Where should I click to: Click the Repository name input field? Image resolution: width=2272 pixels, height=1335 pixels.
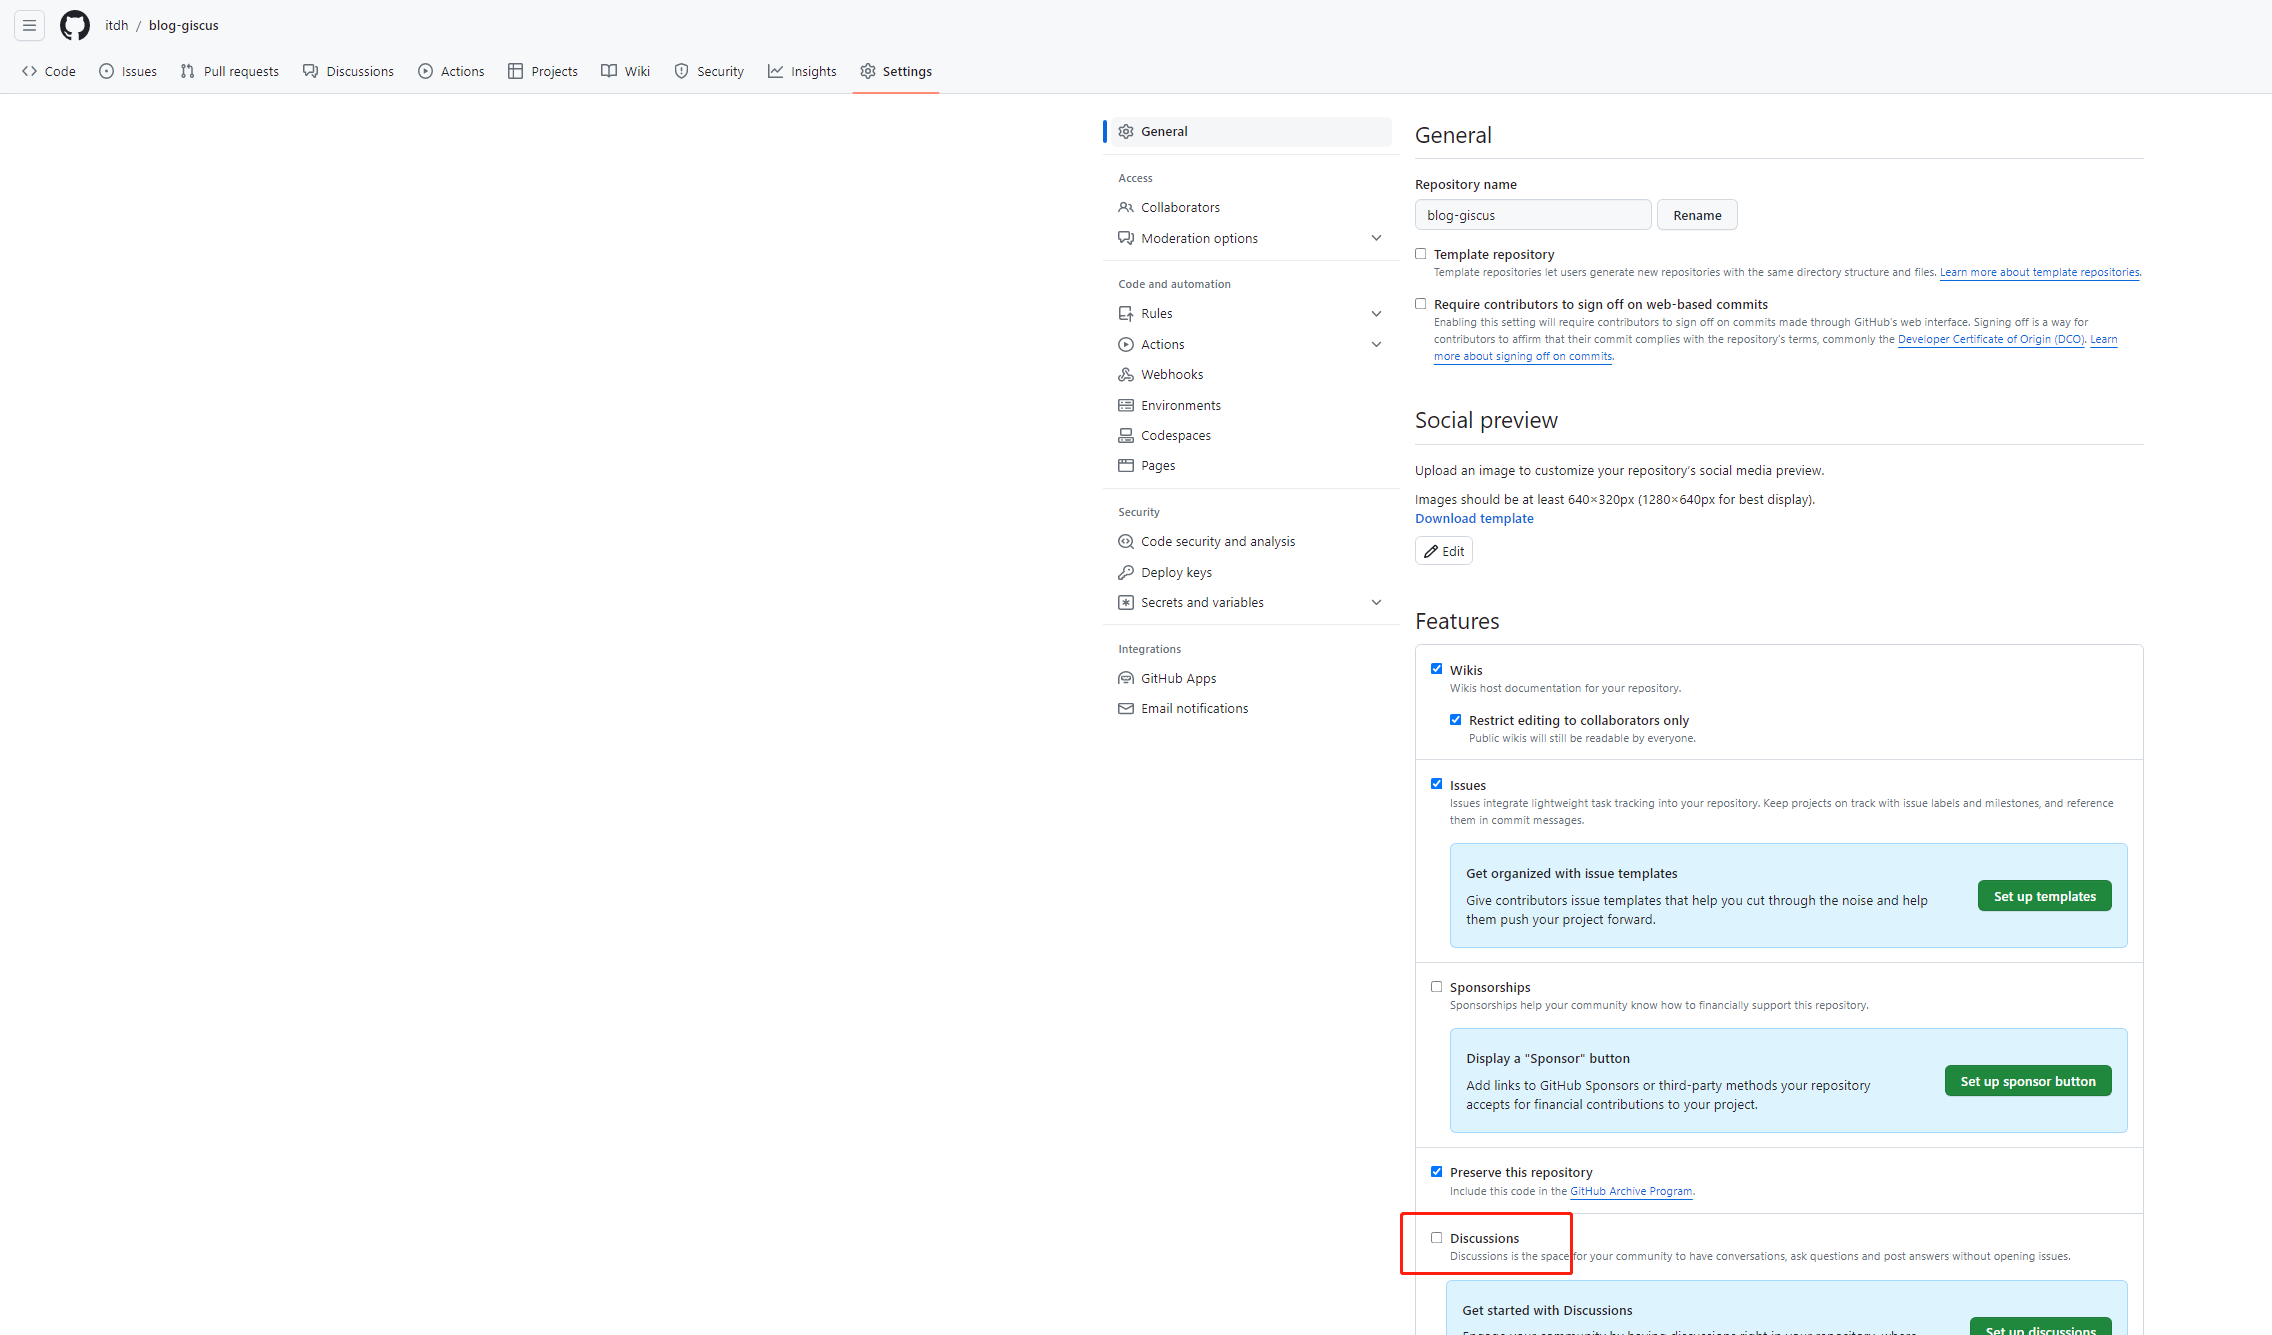coord(1533,215)
